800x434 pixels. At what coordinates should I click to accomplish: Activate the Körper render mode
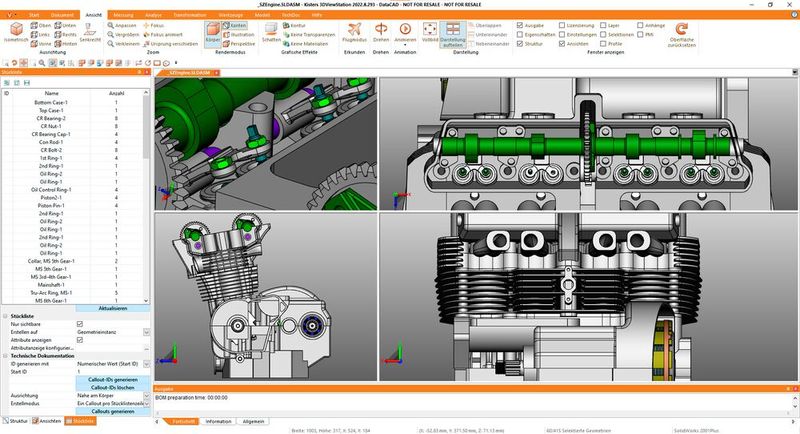click(x=213, y=33)
